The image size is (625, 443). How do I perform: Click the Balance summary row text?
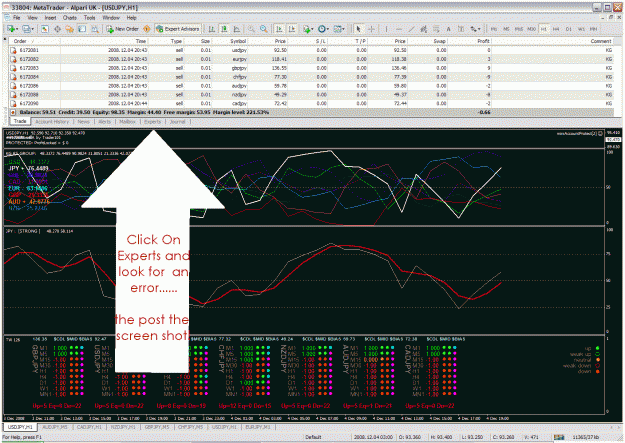pyautogui.click(x=144, y=112)
